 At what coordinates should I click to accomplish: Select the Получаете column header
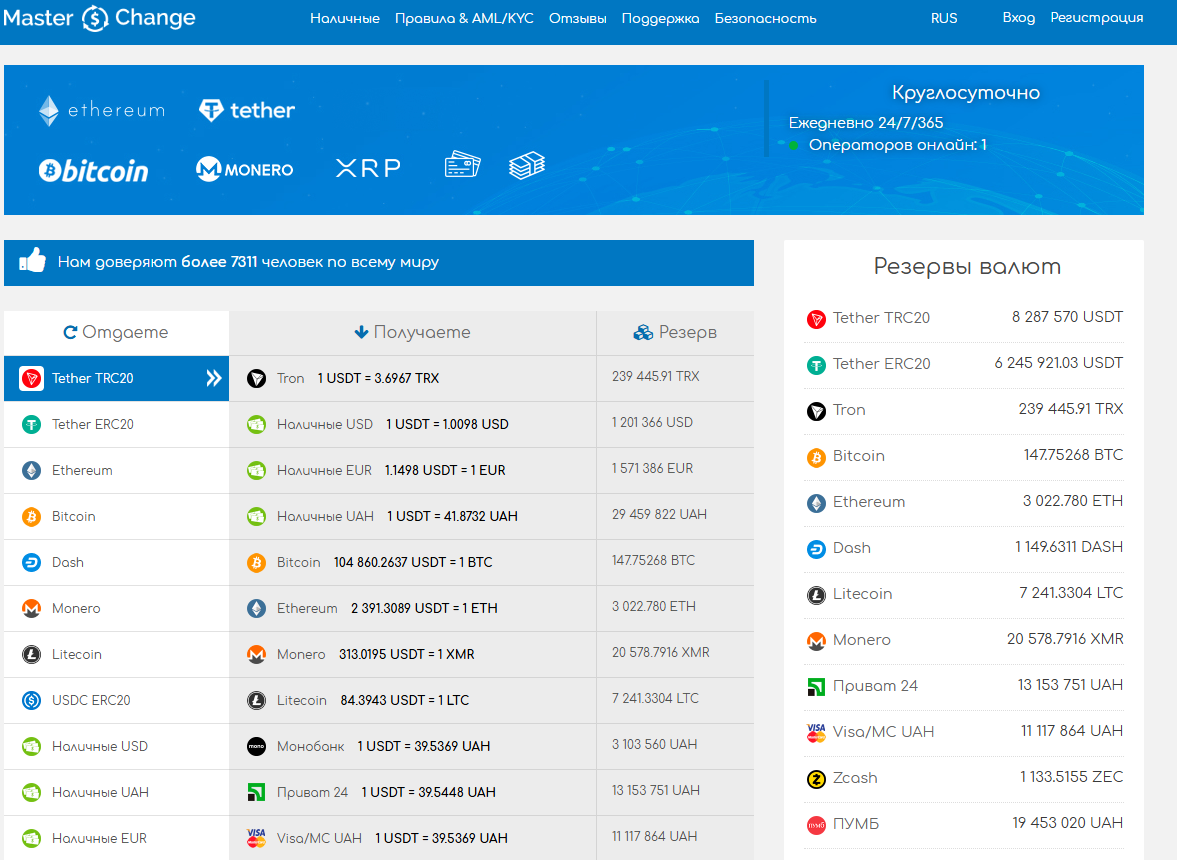pyautogui.click(x=413, y=332)
